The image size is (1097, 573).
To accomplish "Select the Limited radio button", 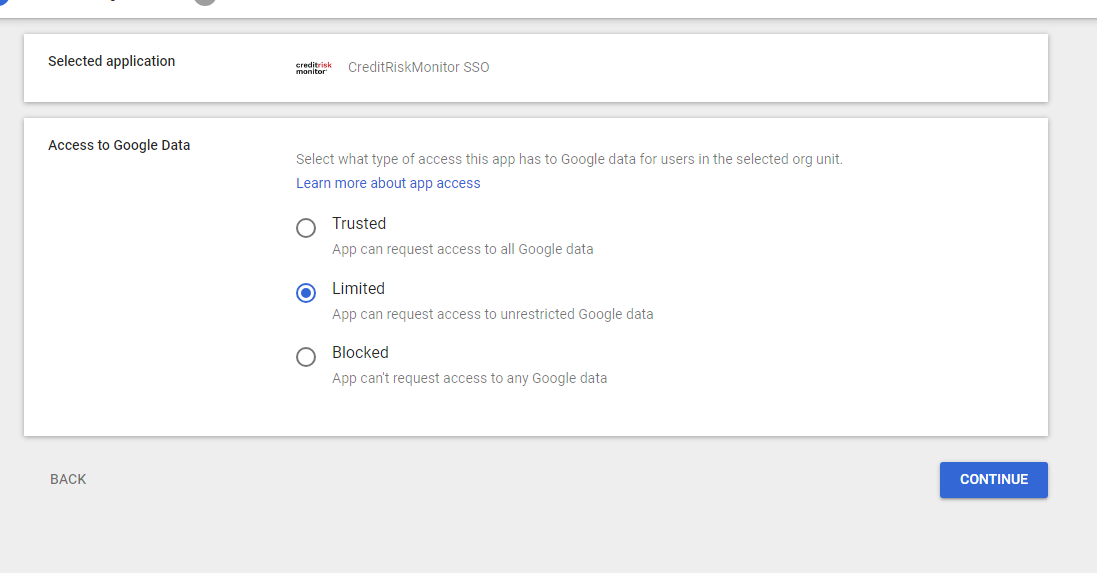I will [x=306, y=293].
